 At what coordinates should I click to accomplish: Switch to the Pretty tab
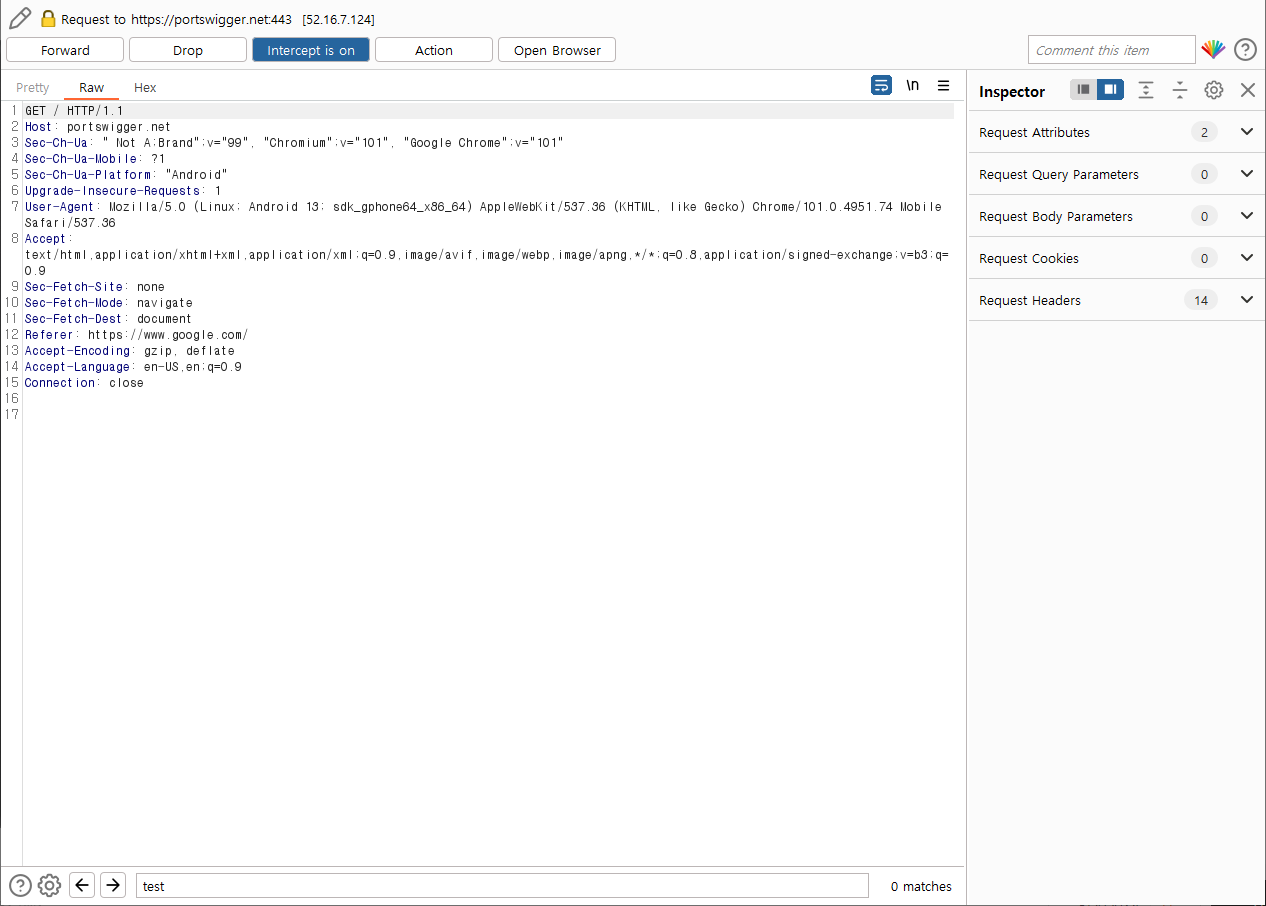point(33,87)
